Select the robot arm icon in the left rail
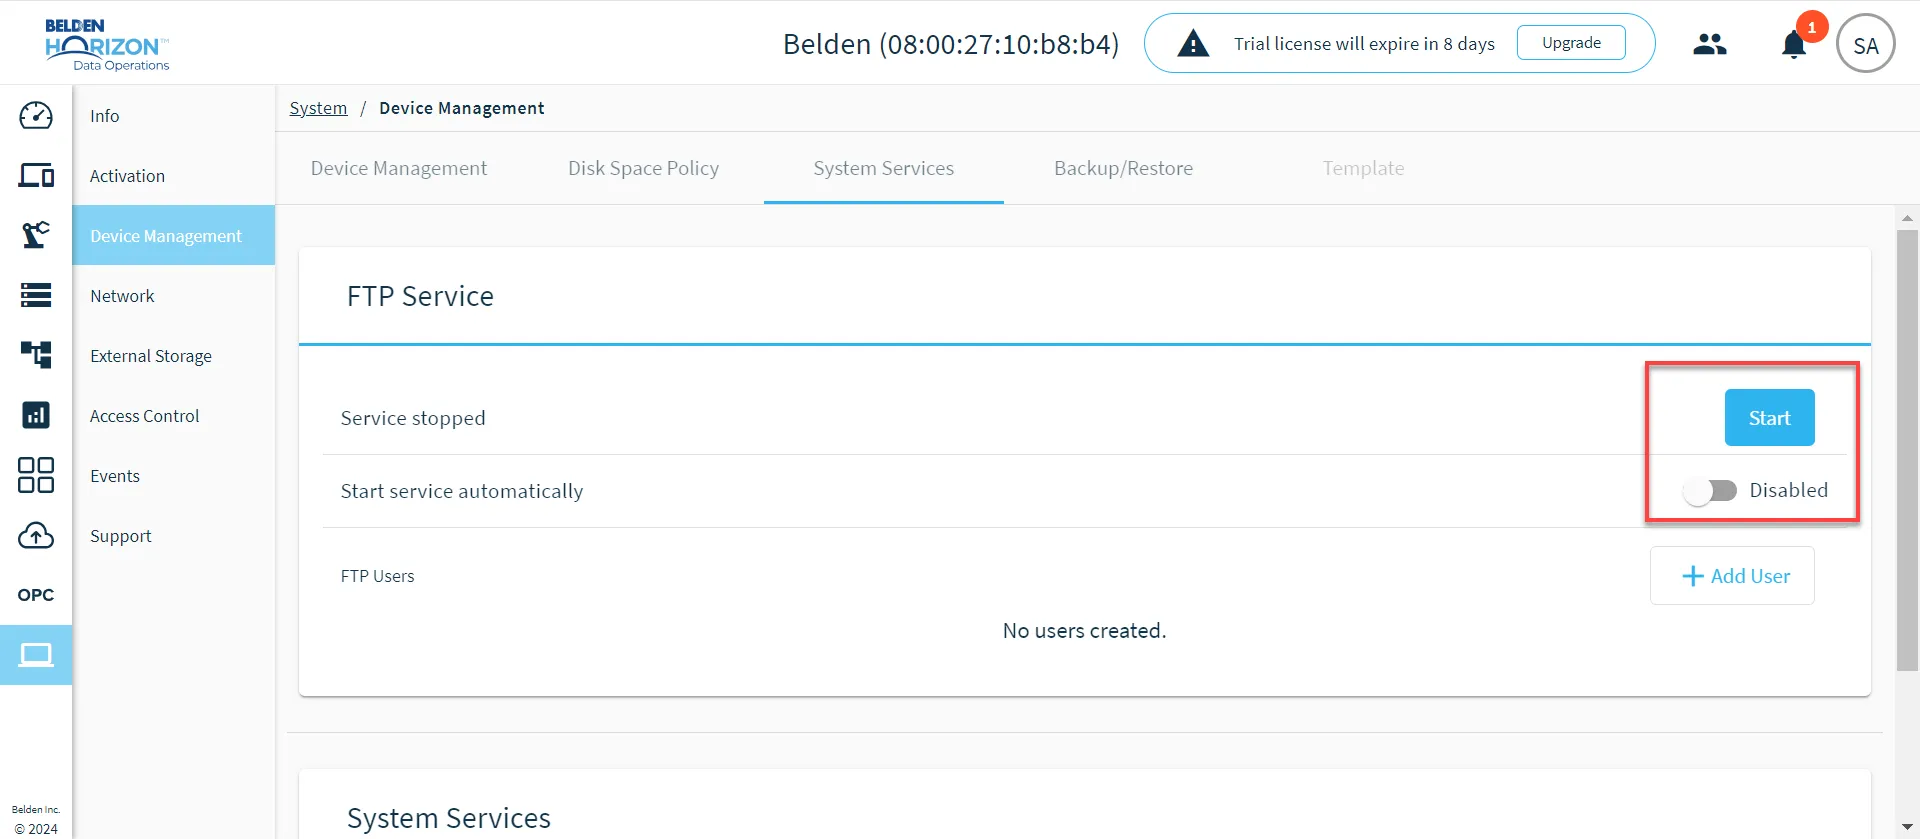 click(x=36, y=235)
